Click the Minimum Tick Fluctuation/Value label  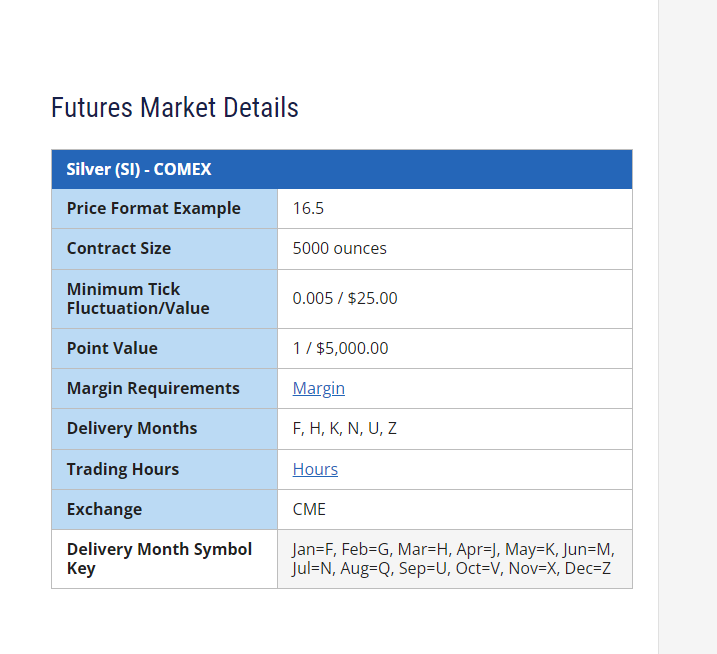[x=138, y=299]
